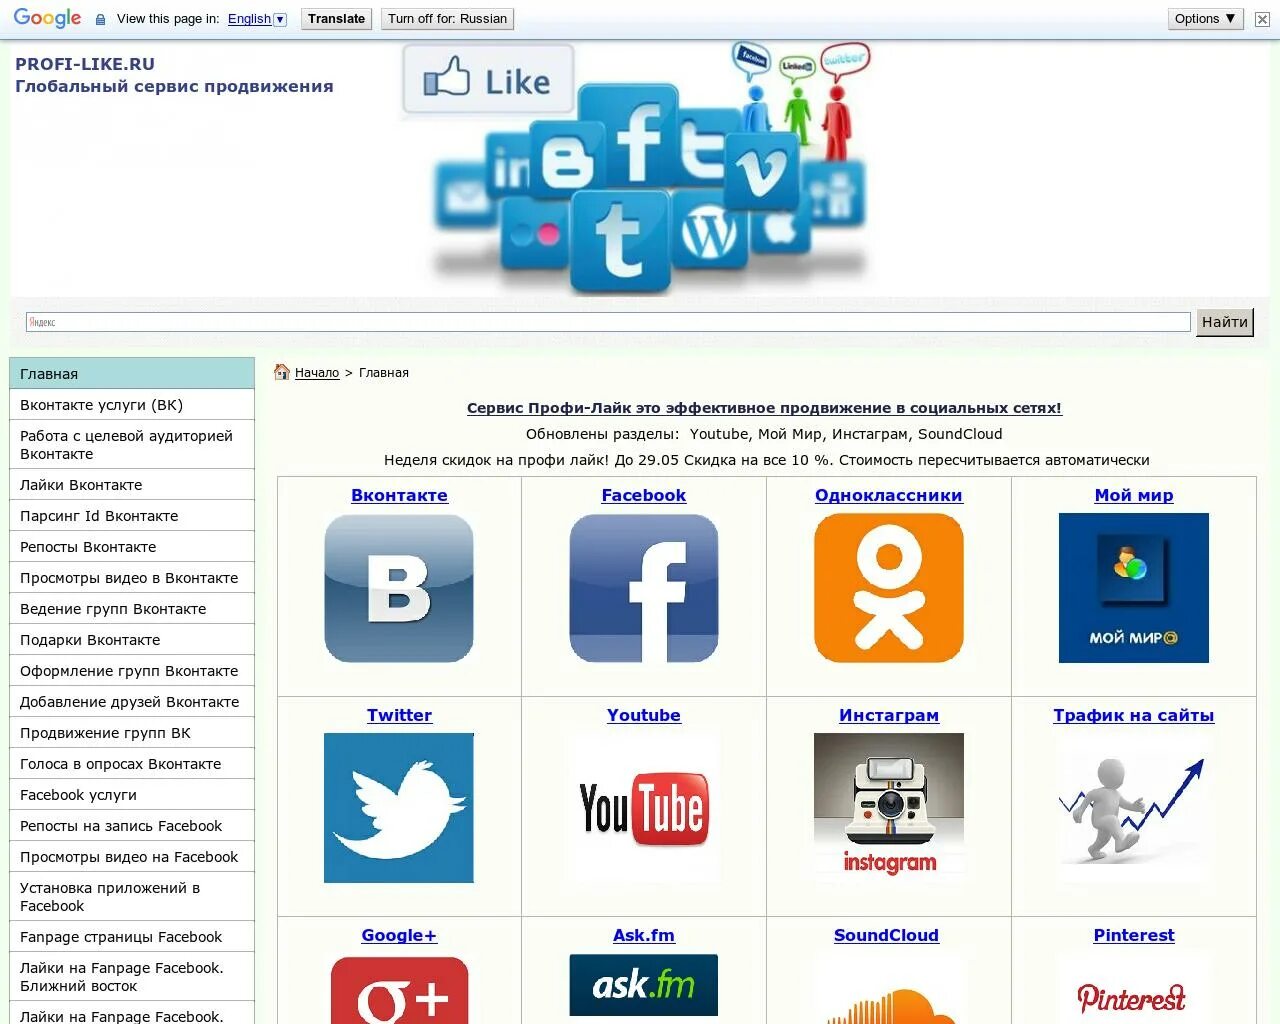Open Просмотры видео в Вконтакте item

point(132,578)
